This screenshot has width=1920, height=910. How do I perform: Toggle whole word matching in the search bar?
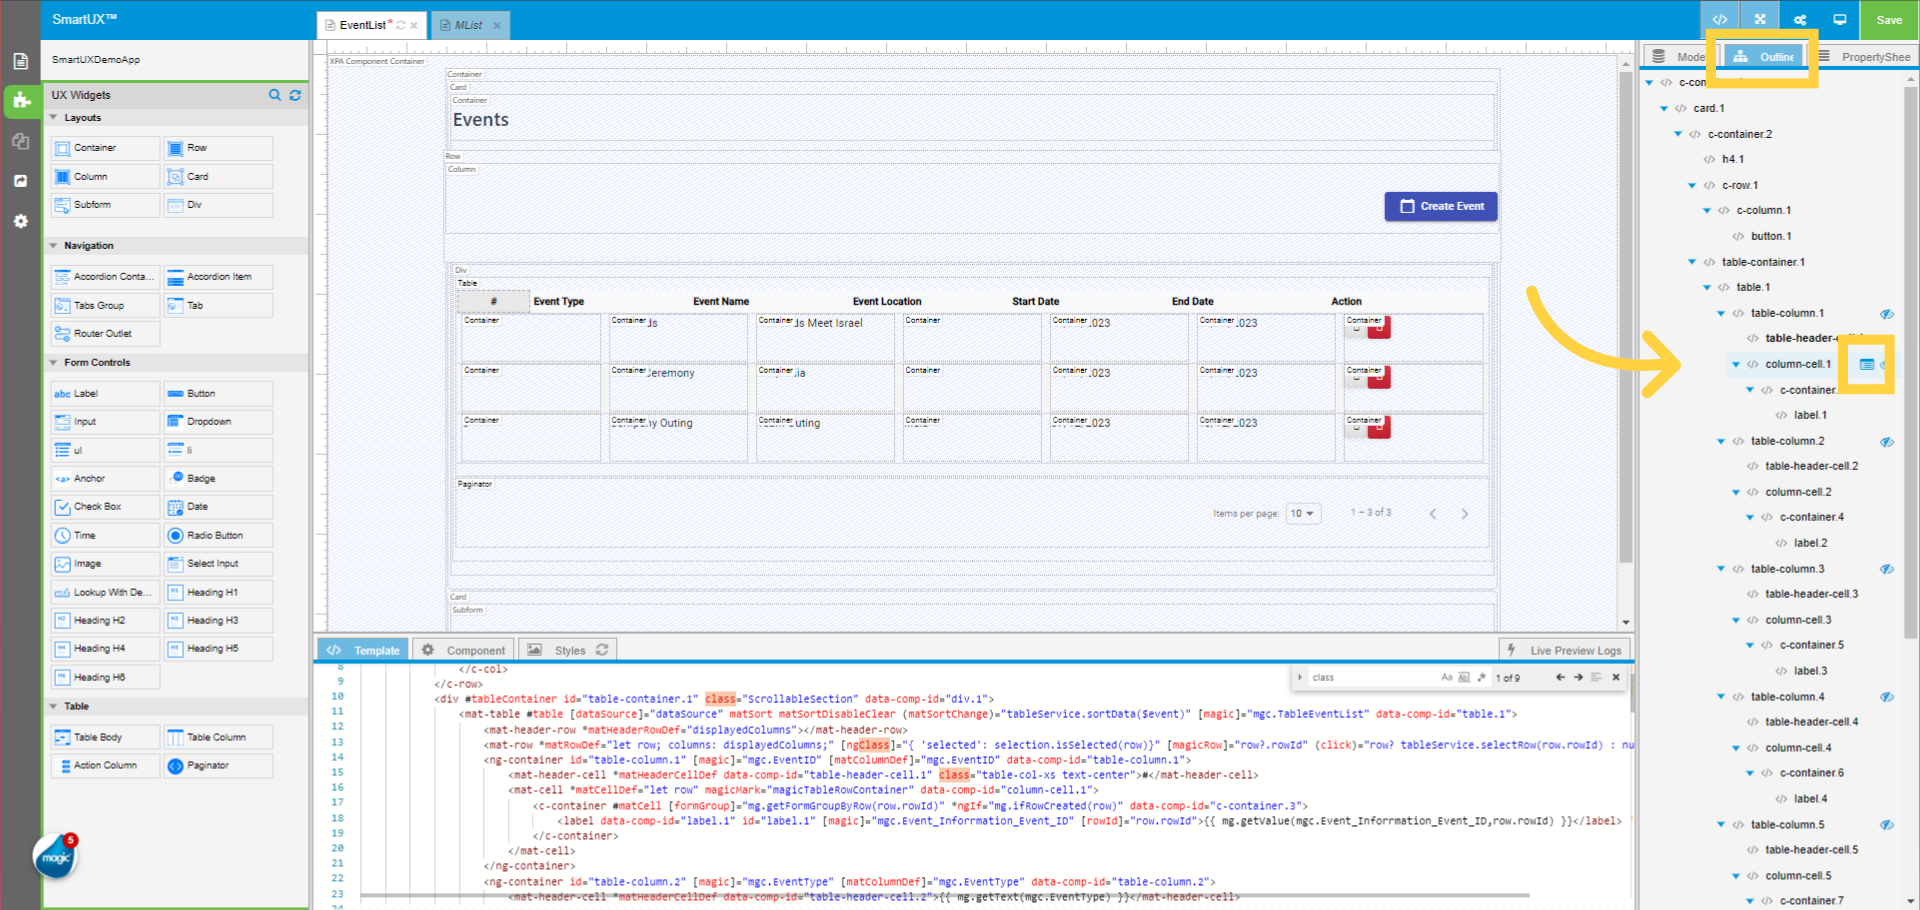[1466, 677]
